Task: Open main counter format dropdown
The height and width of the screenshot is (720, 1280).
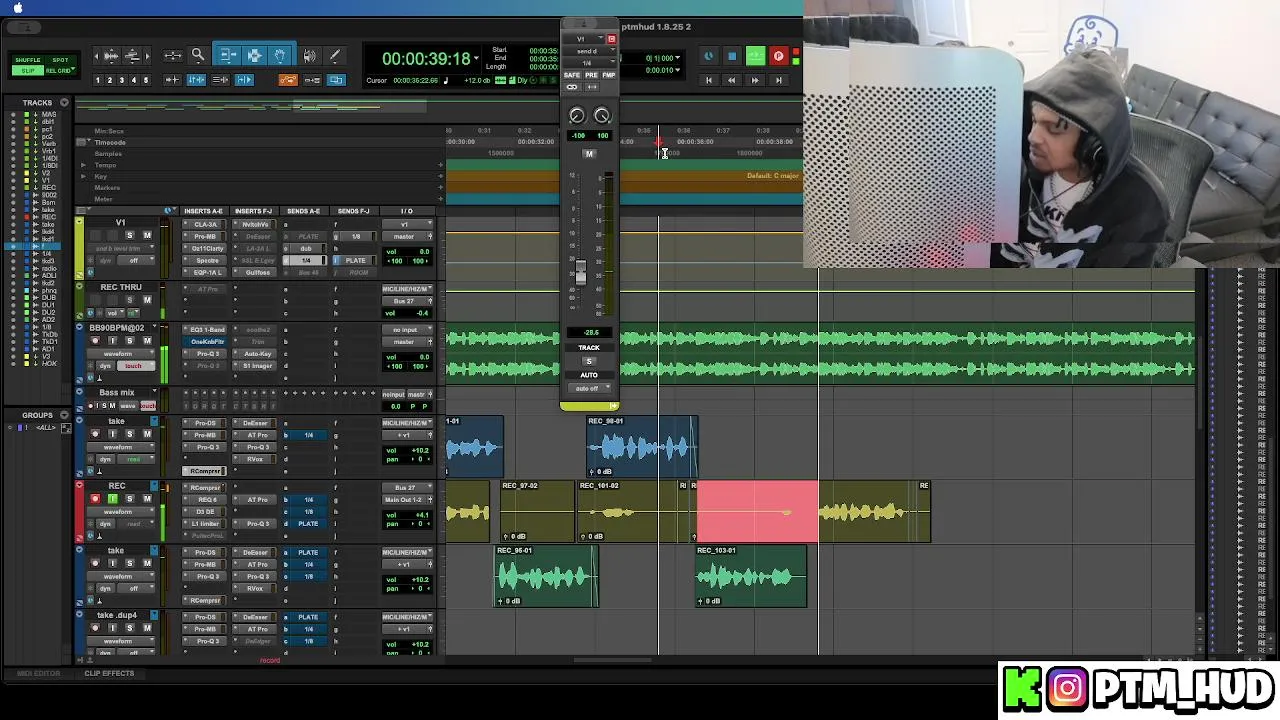Action: click(474, 59)
